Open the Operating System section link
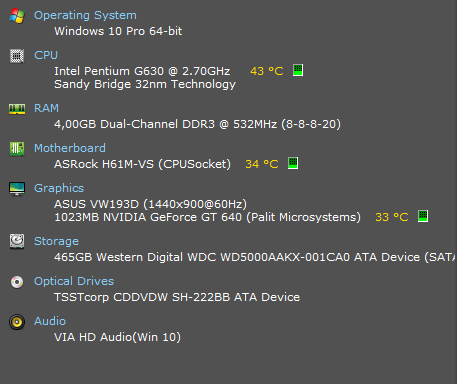Image resolution: width=457 pixels, height=384 pixels. (x=85, y=16)
